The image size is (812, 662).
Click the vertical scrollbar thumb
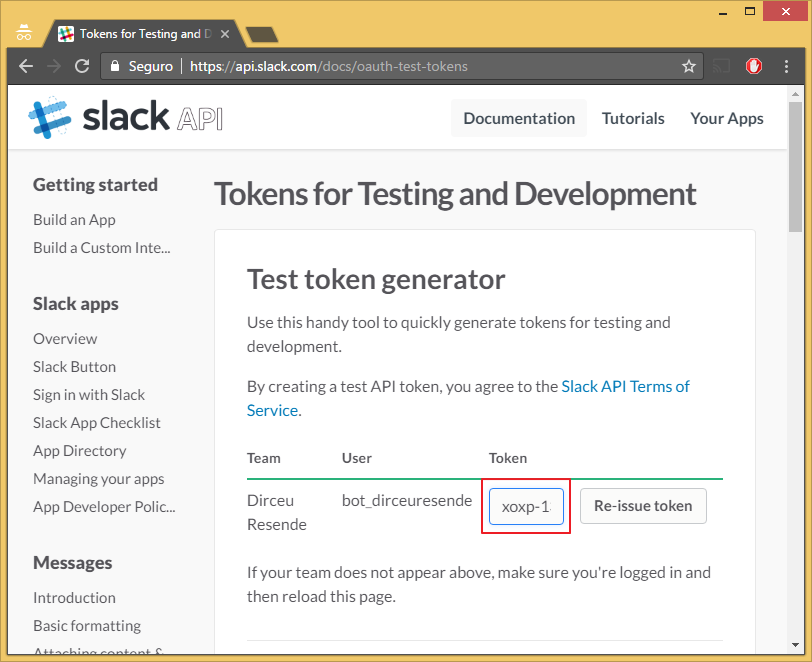(795, 167)
